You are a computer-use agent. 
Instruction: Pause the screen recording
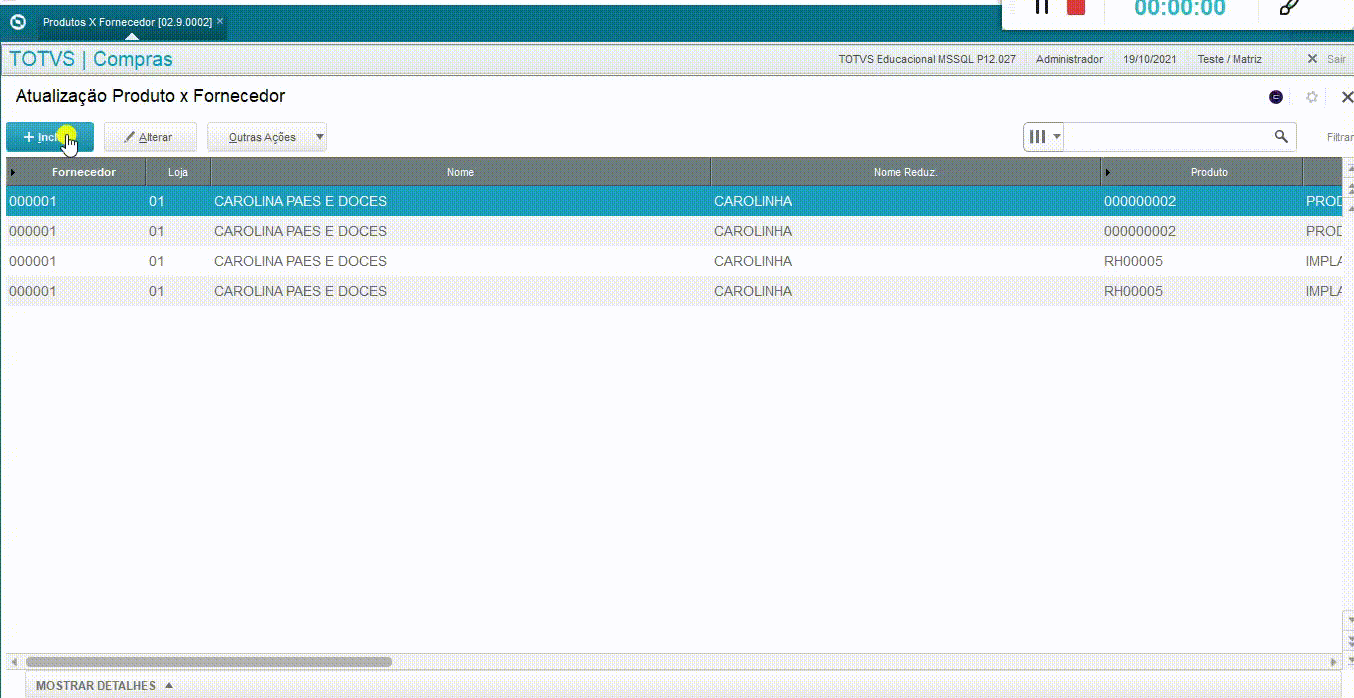1042,7
